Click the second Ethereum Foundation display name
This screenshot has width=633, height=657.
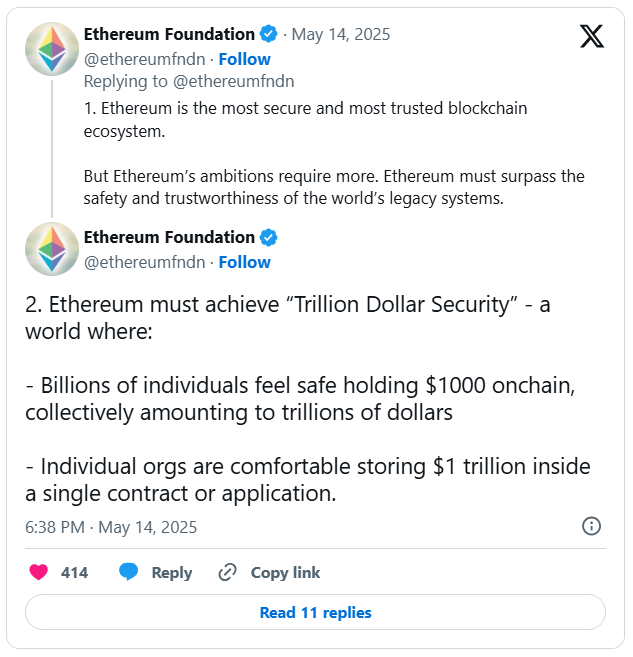point(169,237)
